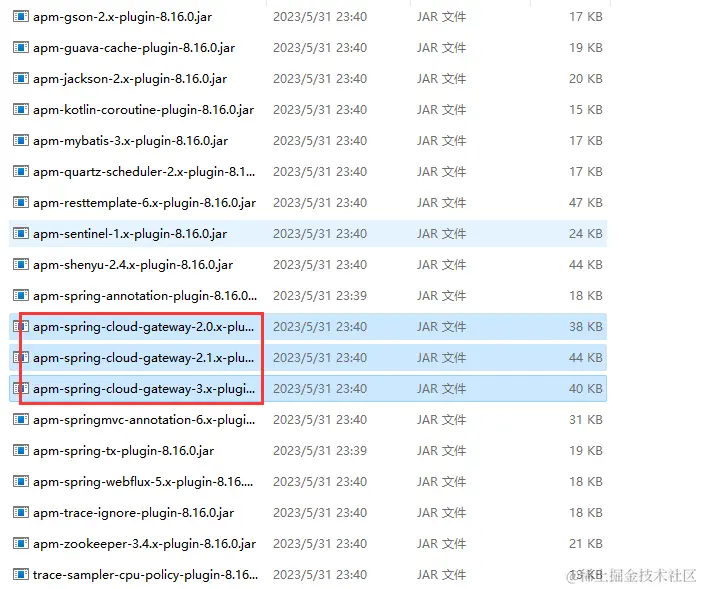Click the 47 KB size of apm-resttemplate file
This screenshot has width=702, height=589.
586,203
